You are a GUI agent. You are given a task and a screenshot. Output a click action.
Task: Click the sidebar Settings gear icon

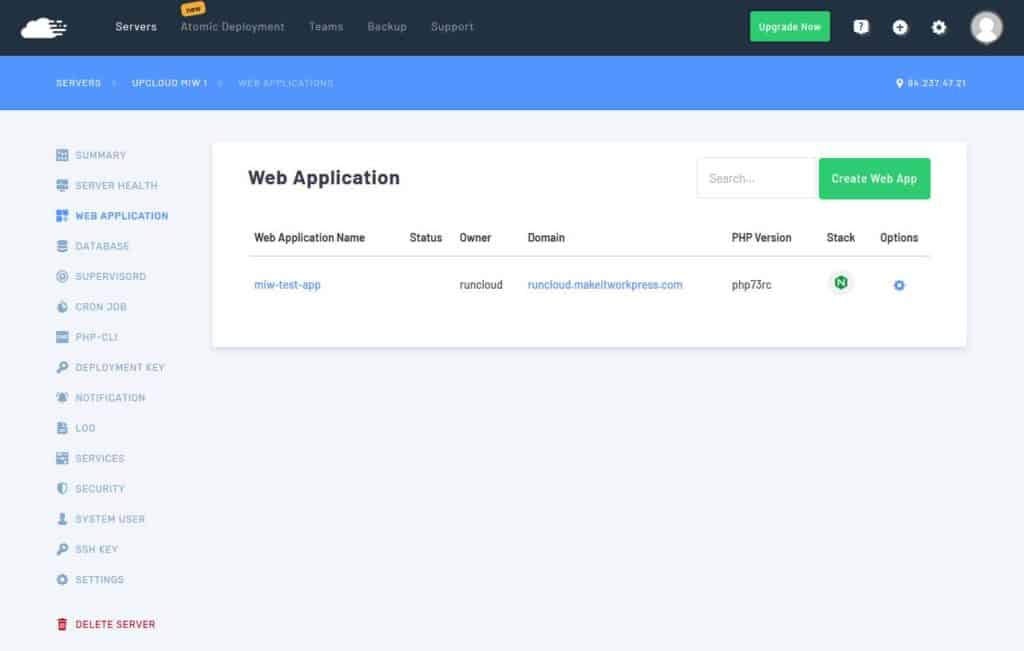coord(62,580)
